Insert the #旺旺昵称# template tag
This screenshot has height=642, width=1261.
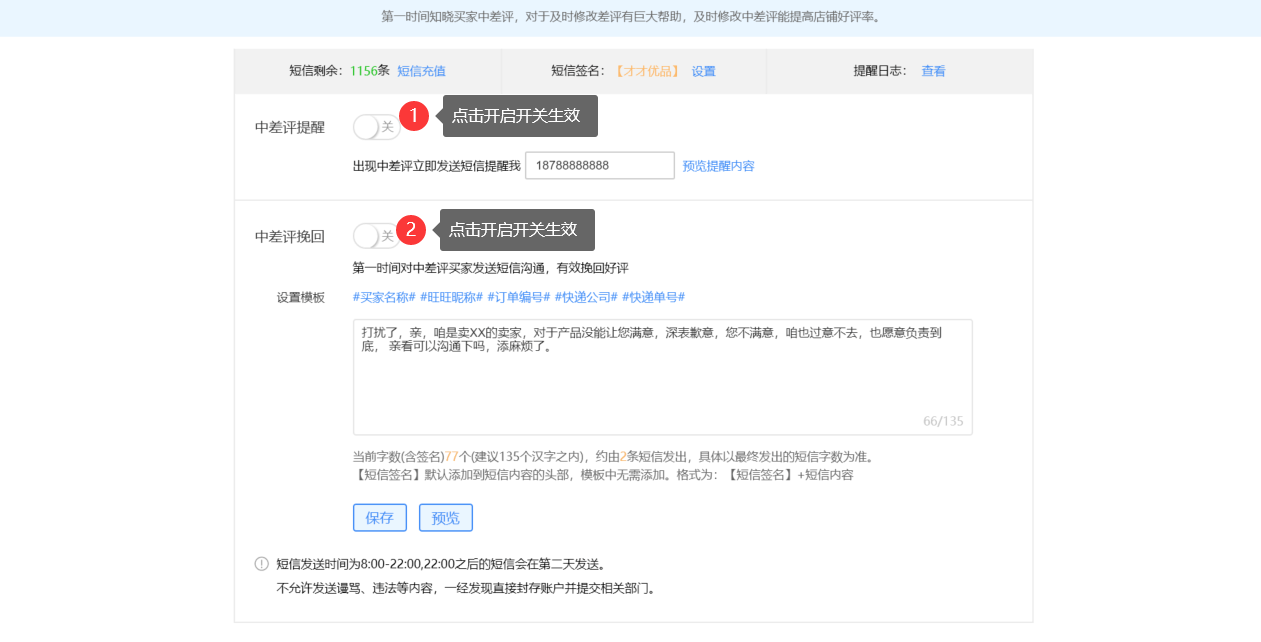click(452, 297)
